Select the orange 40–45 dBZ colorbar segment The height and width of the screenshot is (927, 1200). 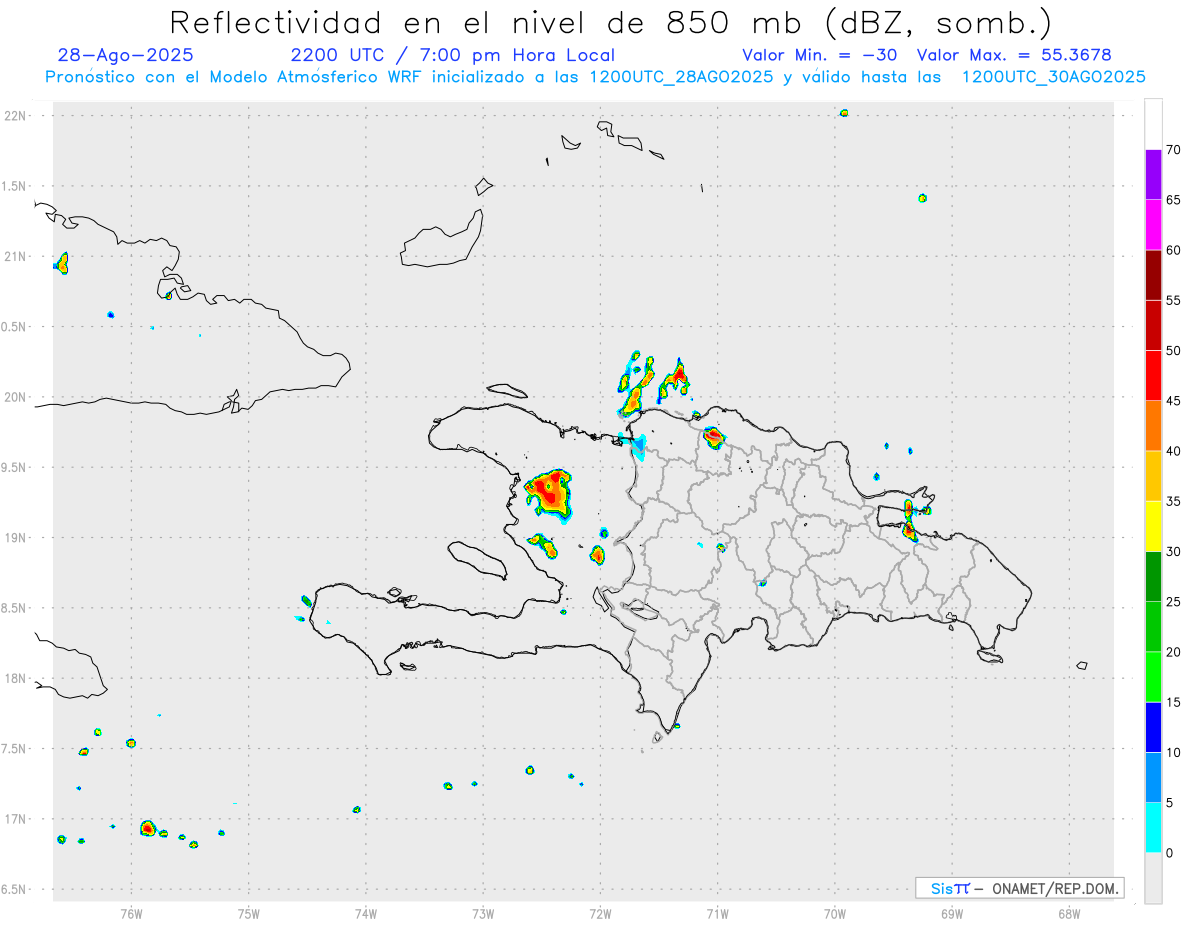[x=1153, y=426]
